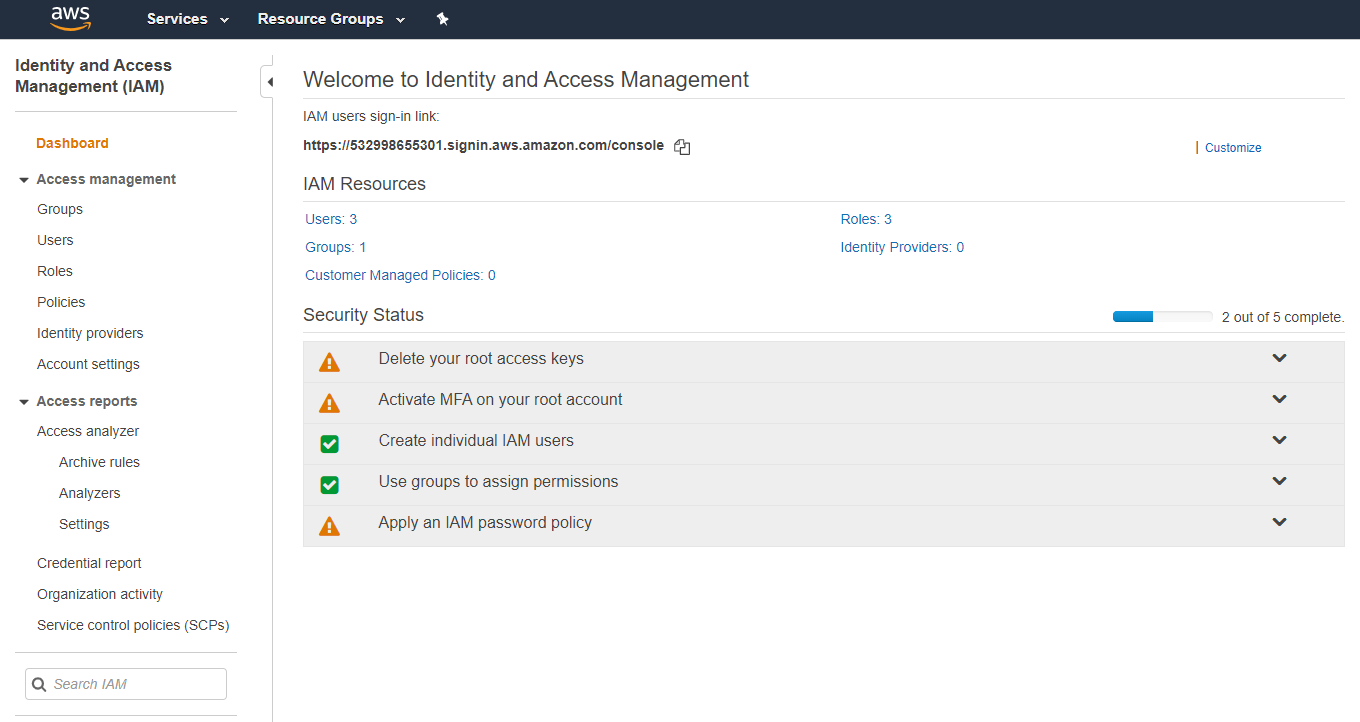
Task: Copy the IAM sign-in link using copy icon
Action: [x=682, y=147]
